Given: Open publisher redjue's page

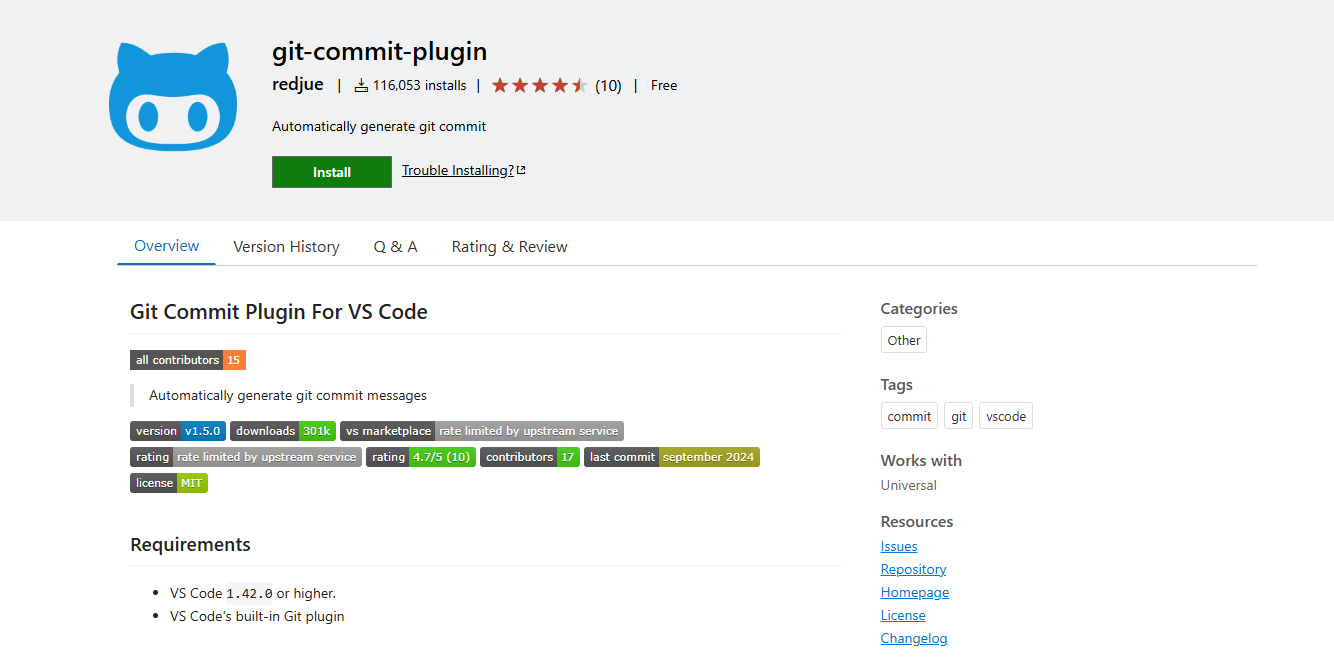Looking at the screenshot, I should 298,85.
